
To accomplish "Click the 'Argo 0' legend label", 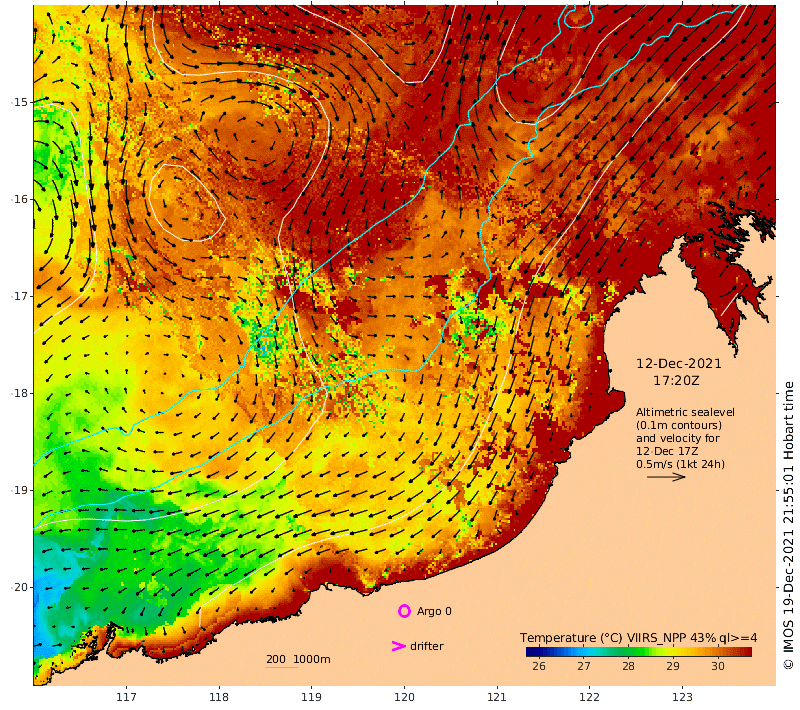I will tap(434, 611).
